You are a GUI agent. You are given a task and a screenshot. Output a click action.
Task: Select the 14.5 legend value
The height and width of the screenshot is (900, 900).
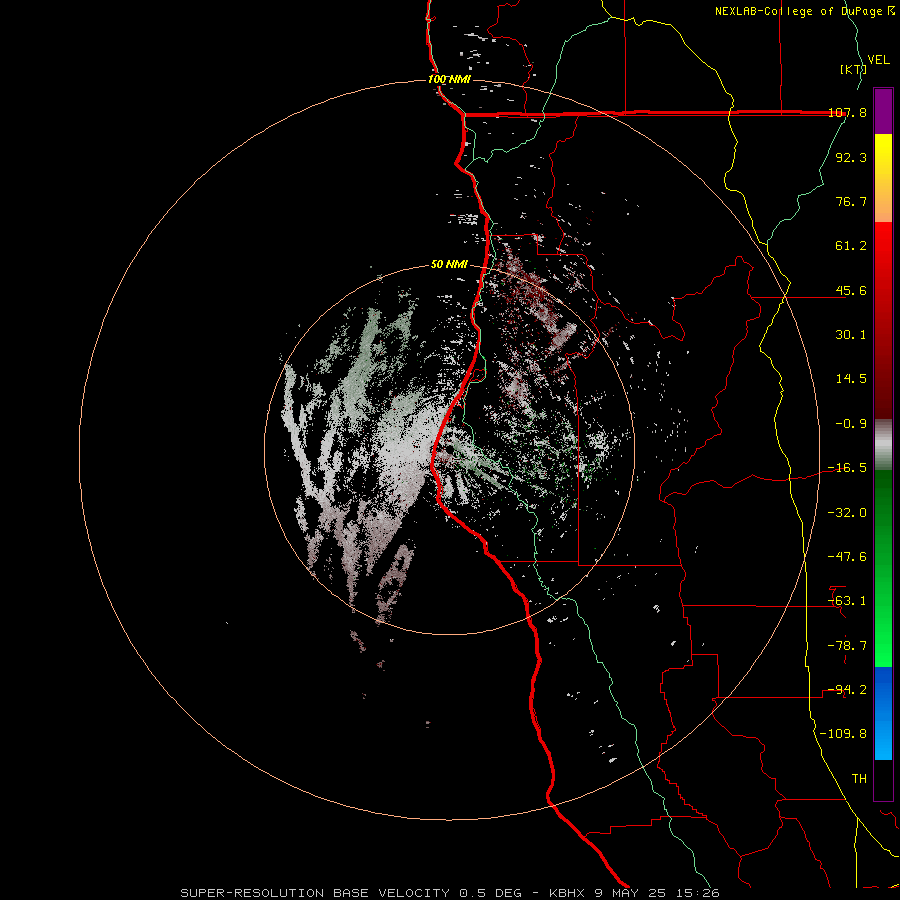click(x=851, y=379)
